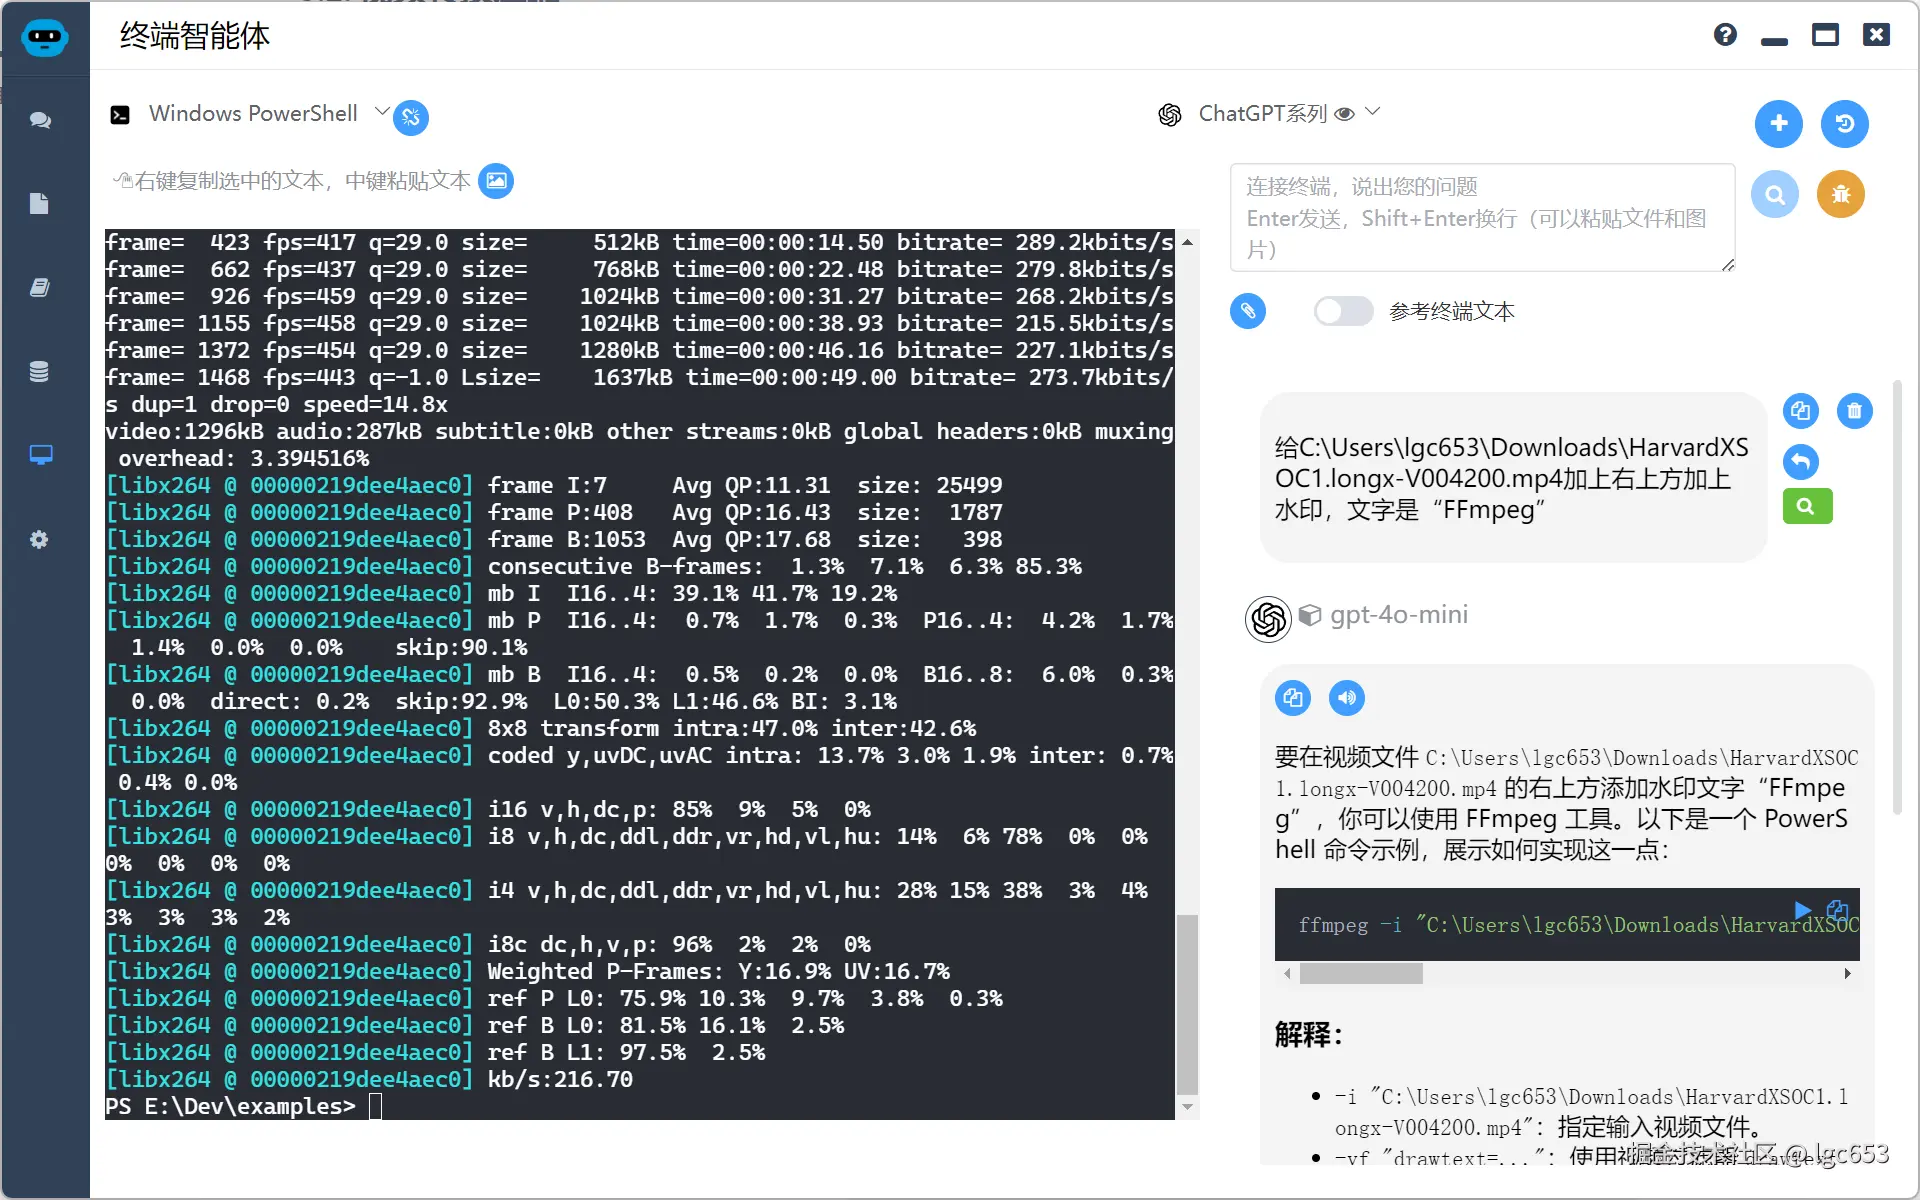Open the settings gear in left sidebar
The width and height of the screenshot is (1920, 1200).
coord(39,540)
